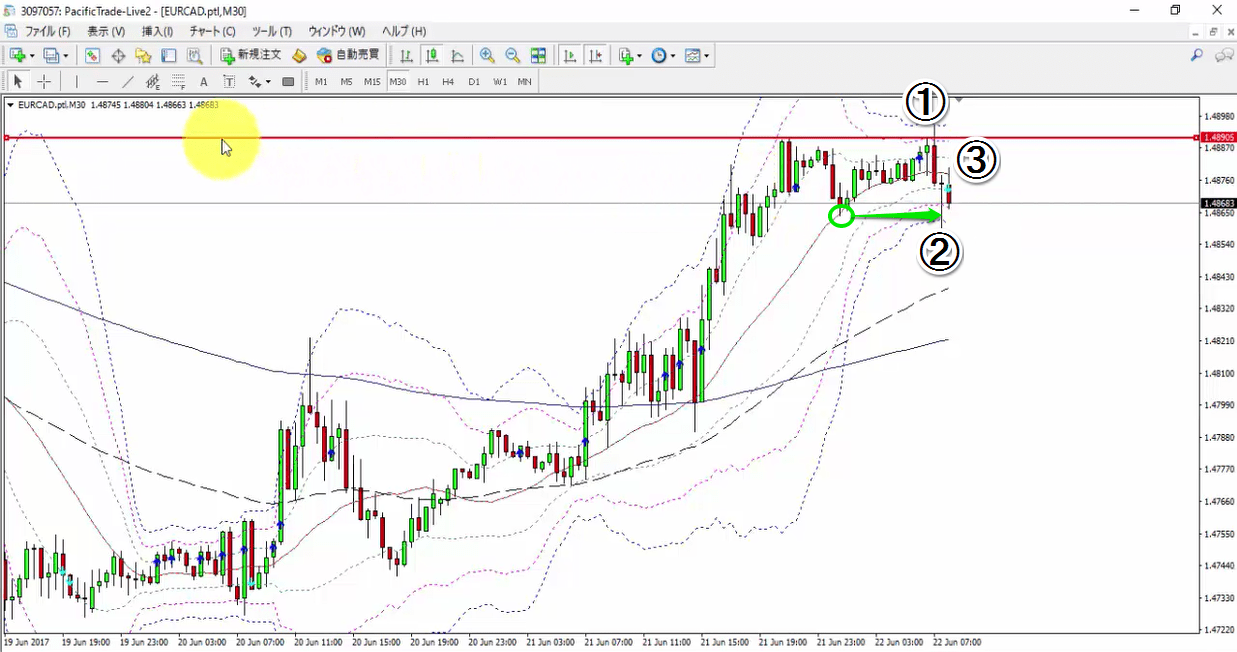The height and width of the screenshot is (652, 1237).
Task: Select the text label 'T' tool
Action: tap(229, 82)
